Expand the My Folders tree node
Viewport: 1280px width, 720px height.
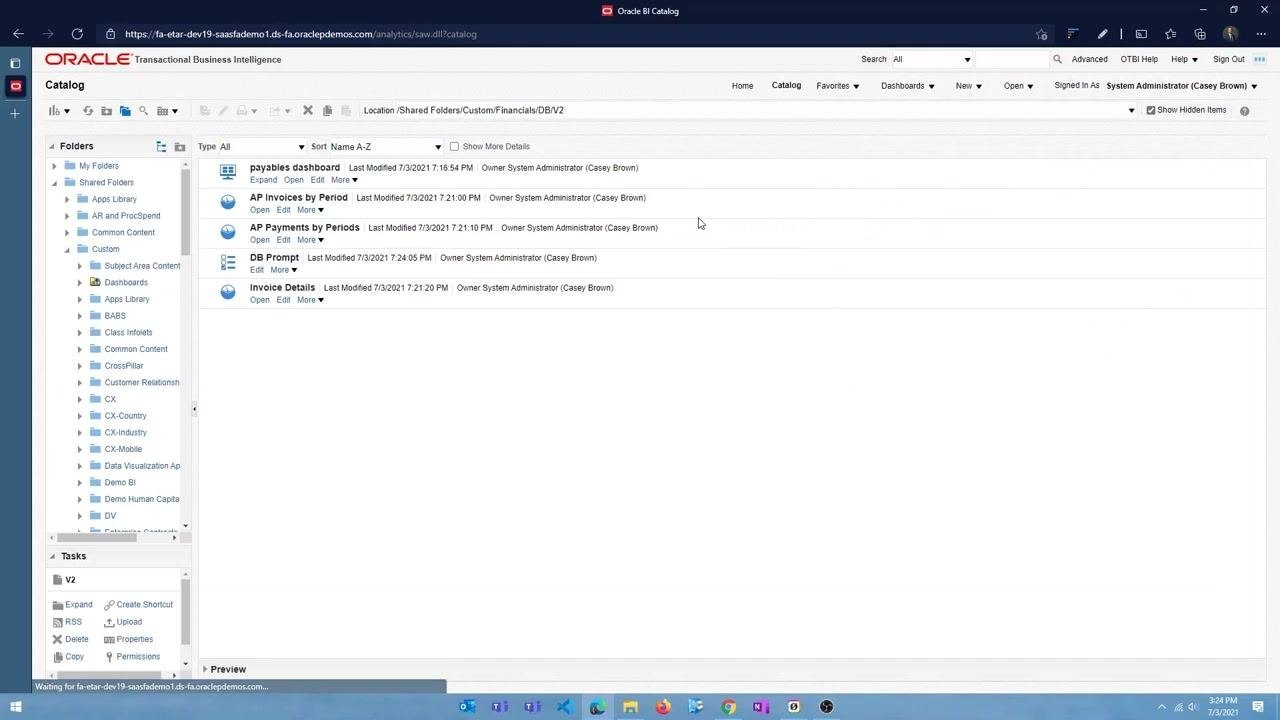coord(55,166)
